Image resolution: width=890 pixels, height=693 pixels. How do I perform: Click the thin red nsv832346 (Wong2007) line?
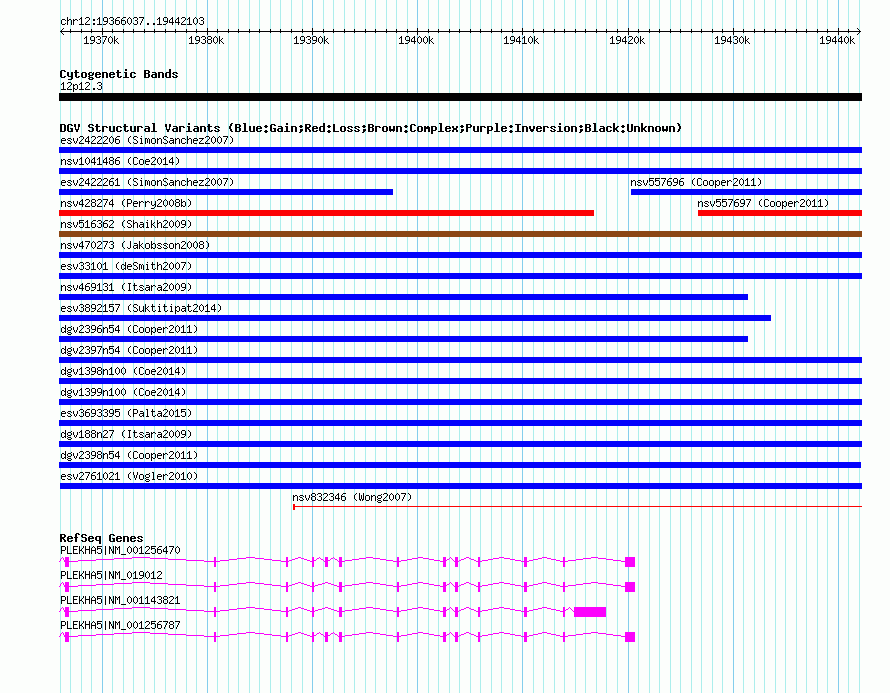(577, 506)
